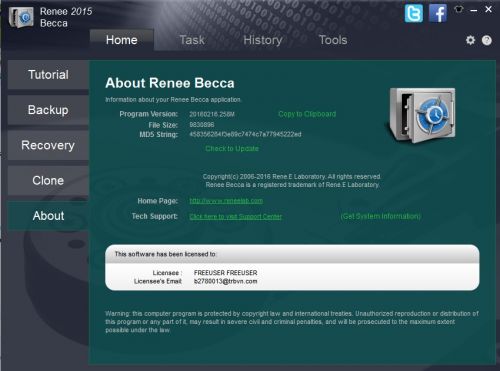Click the Renee Becca logo in title bar

point(21,17)
